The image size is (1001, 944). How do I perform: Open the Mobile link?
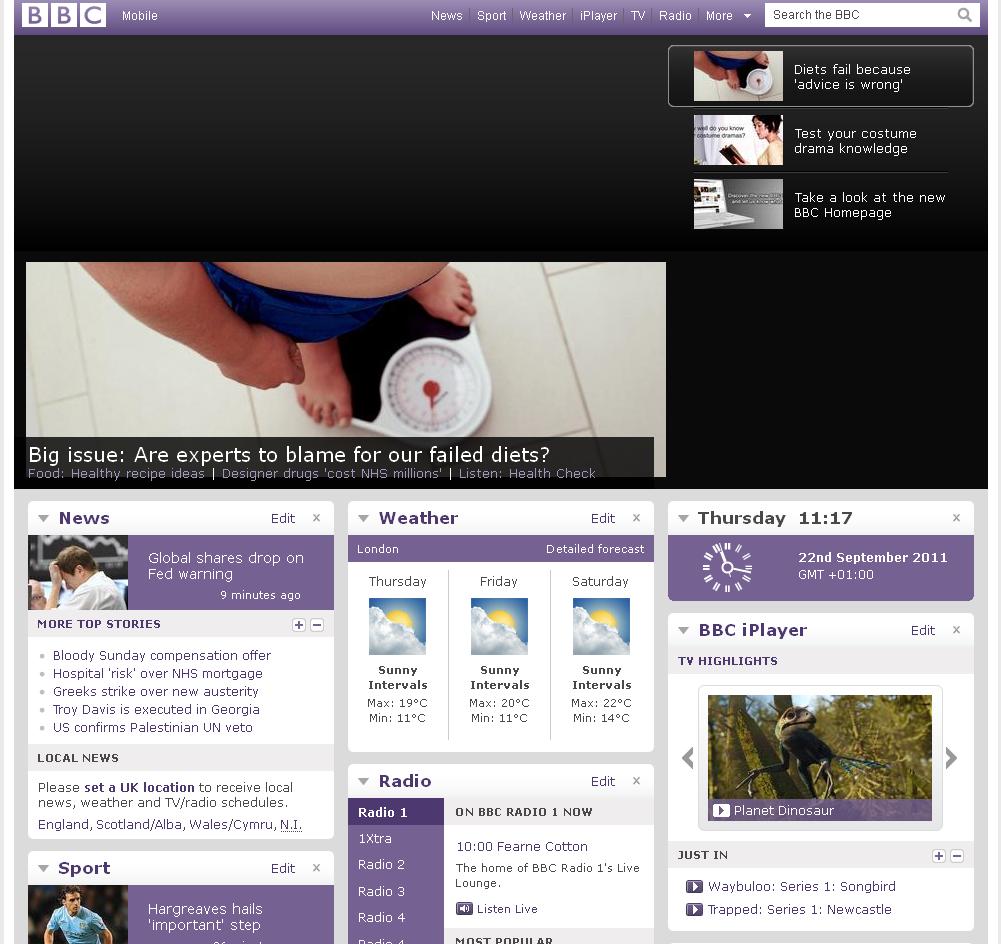140,15
